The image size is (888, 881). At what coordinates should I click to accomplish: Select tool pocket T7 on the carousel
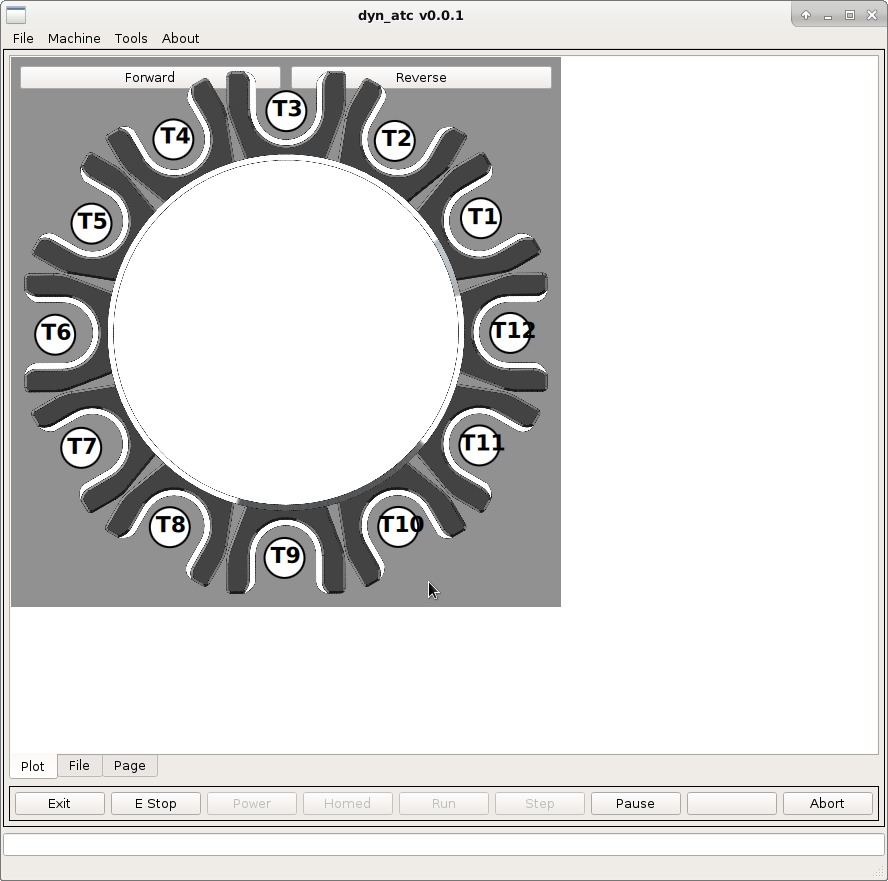pyautogui.click(x=82, y=447)
